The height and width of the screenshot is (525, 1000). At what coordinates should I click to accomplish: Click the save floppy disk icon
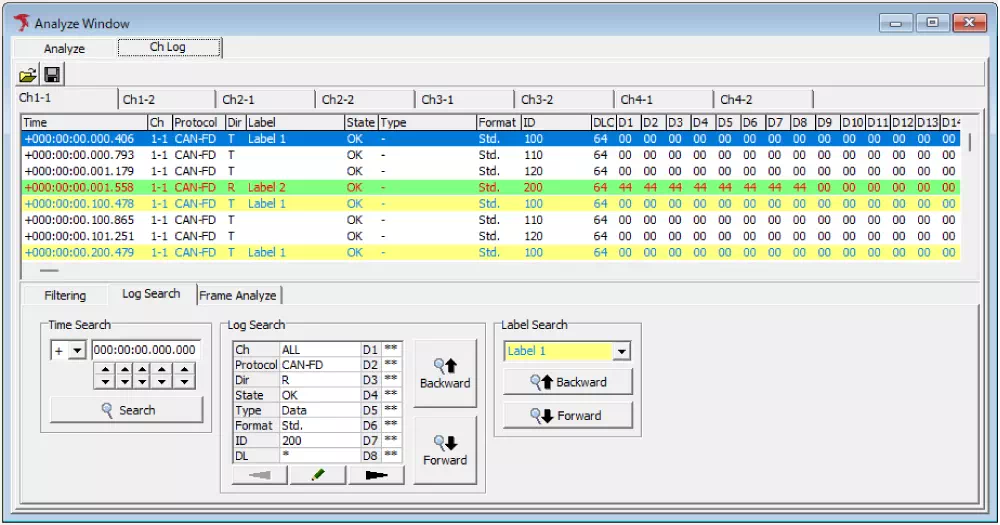[52, 75]
